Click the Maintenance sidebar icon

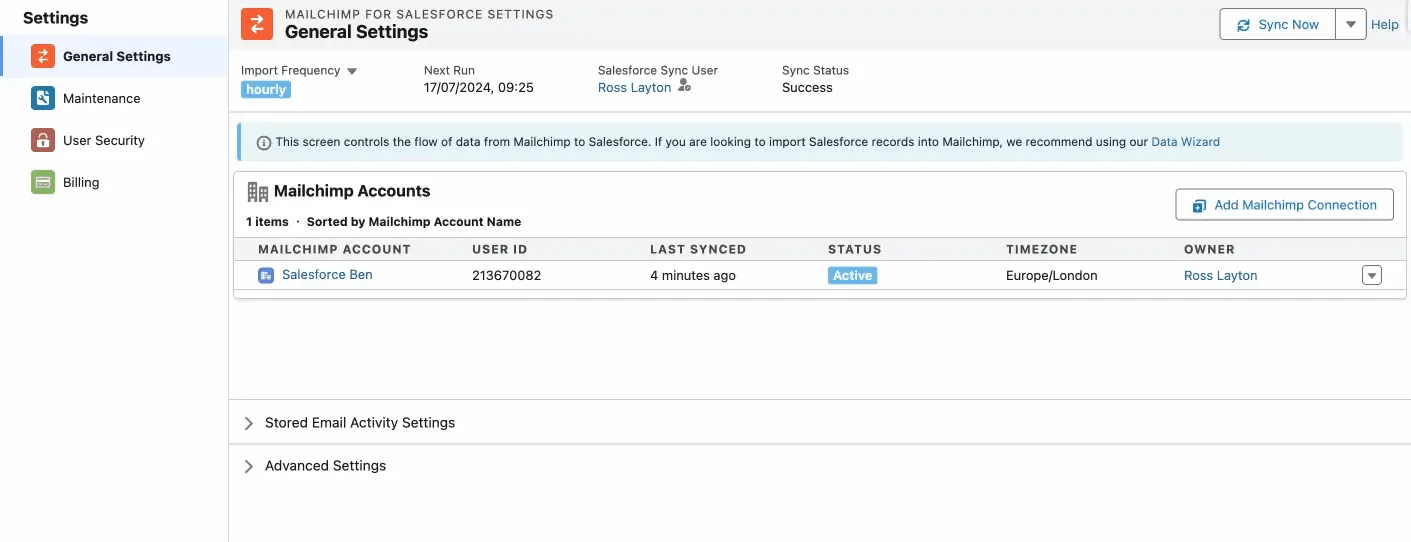click(42, 98)
